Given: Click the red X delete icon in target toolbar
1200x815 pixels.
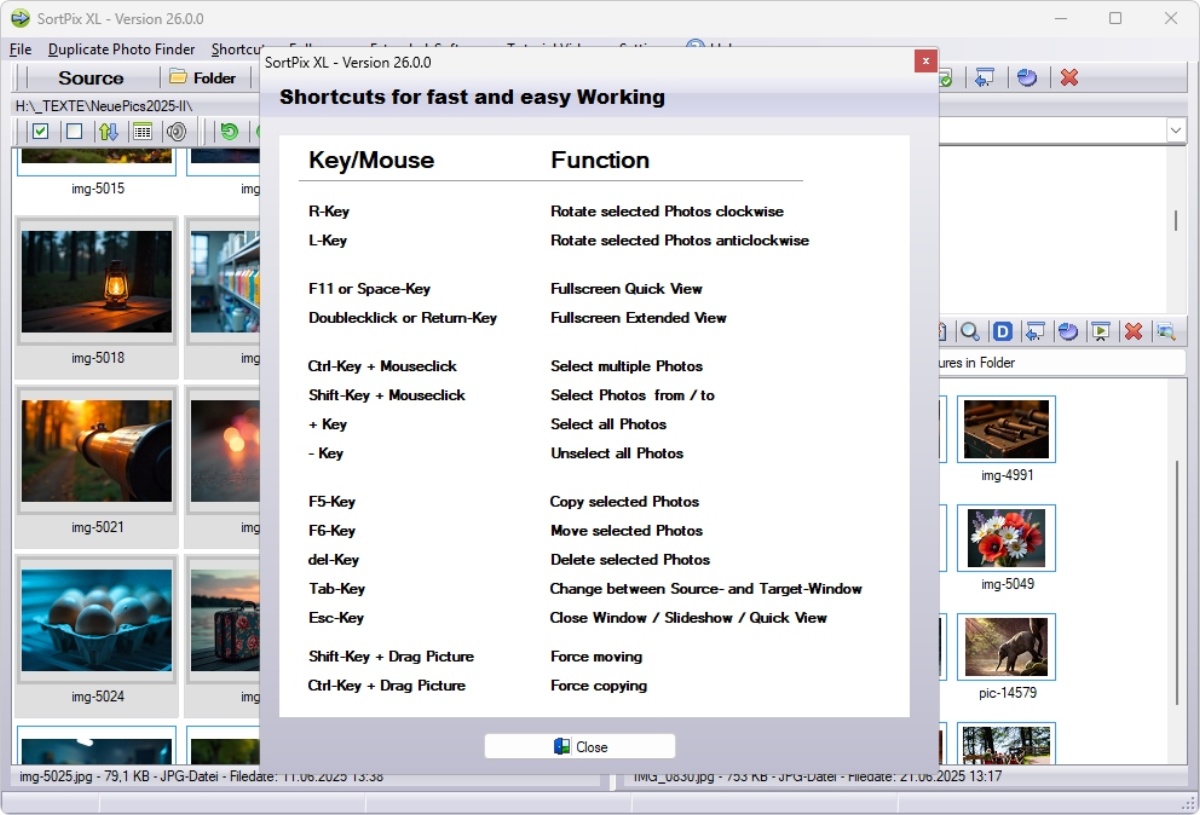Looking at the screenshot, I should tap(1133, 331).
